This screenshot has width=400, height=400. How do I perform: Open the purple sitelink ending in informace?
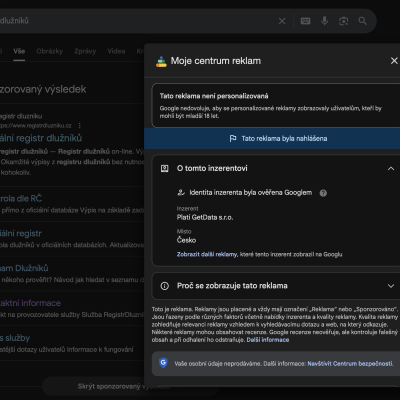click(x=30, y=303)
